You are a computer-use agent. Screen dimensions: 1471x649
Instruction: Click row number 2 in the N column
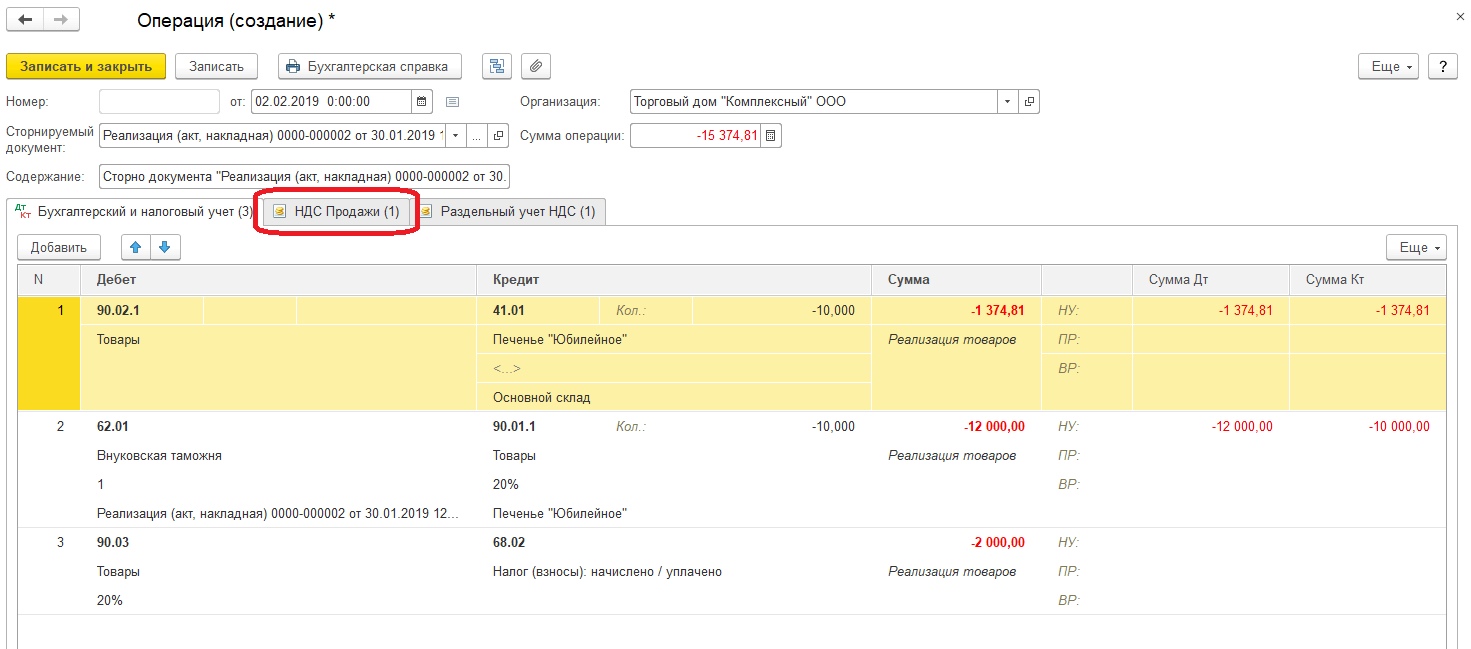pos(60,427)
